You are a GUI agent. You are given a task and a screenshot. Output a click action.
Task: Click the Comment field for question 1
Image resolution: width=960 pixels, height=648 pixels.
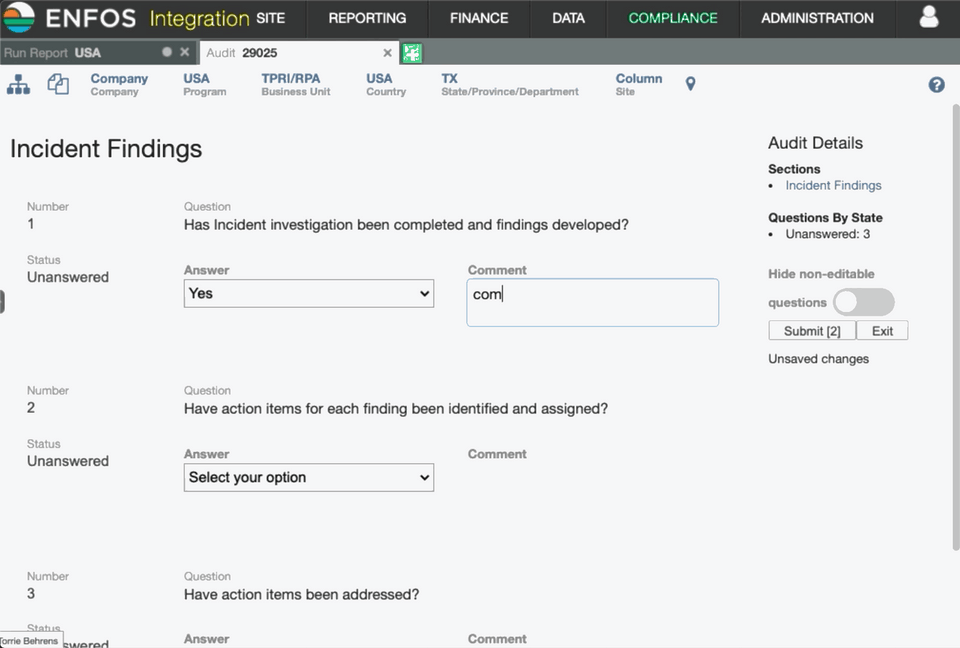[x=593, y=303]
